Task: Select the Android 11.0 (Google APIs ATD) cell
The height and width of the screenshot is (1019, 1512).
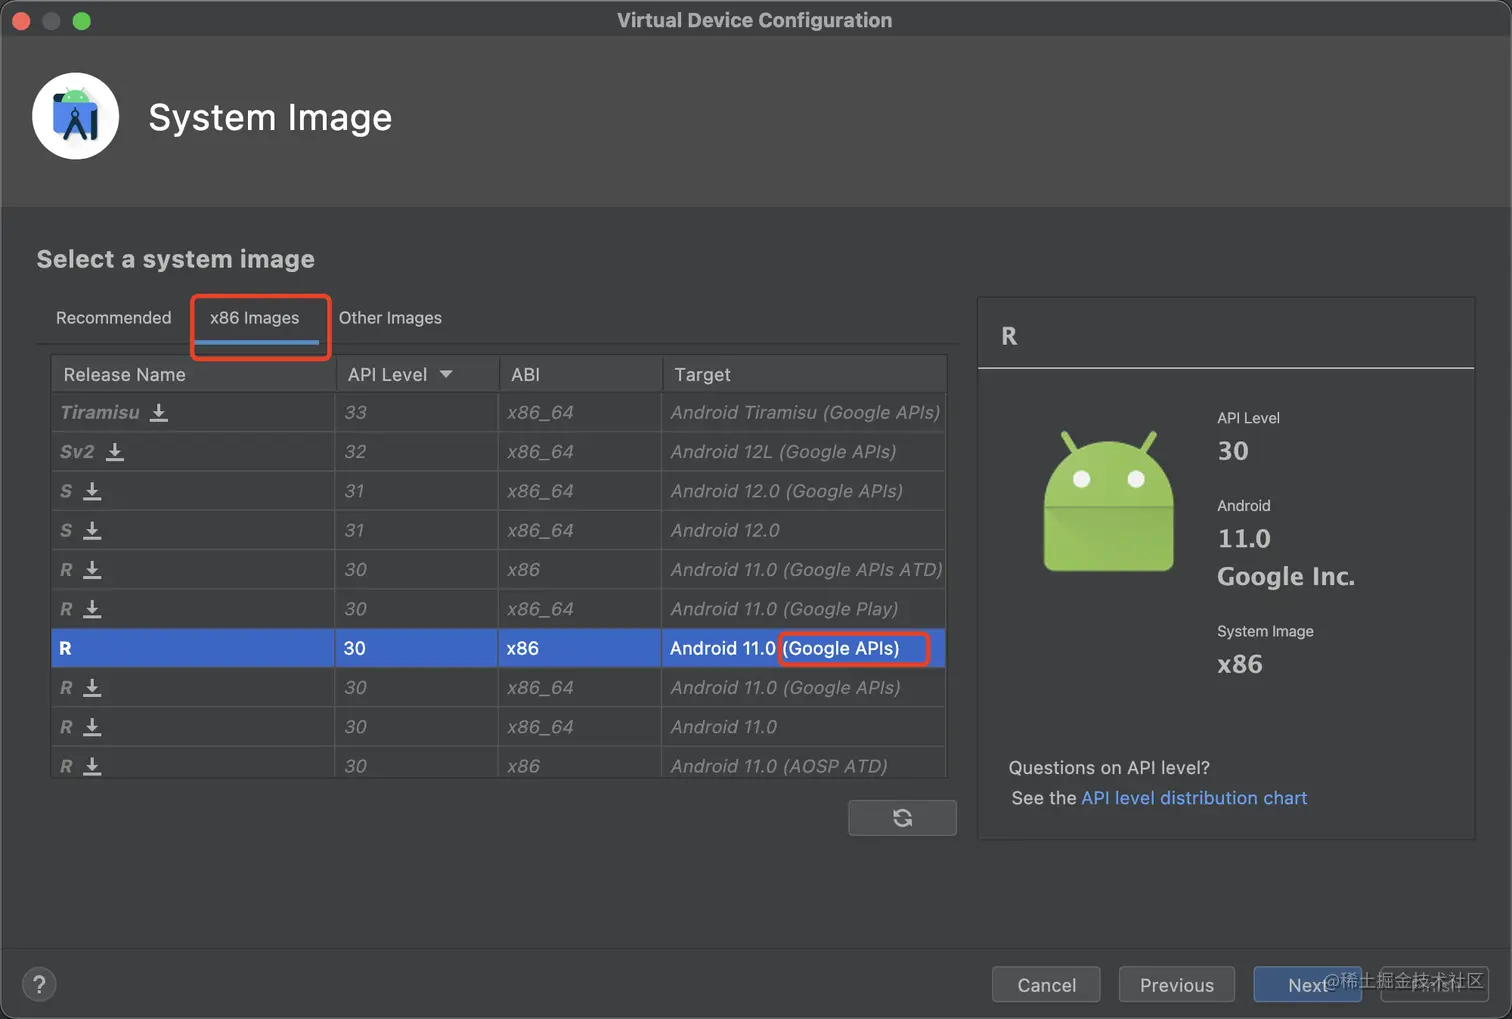Action: 806,569
